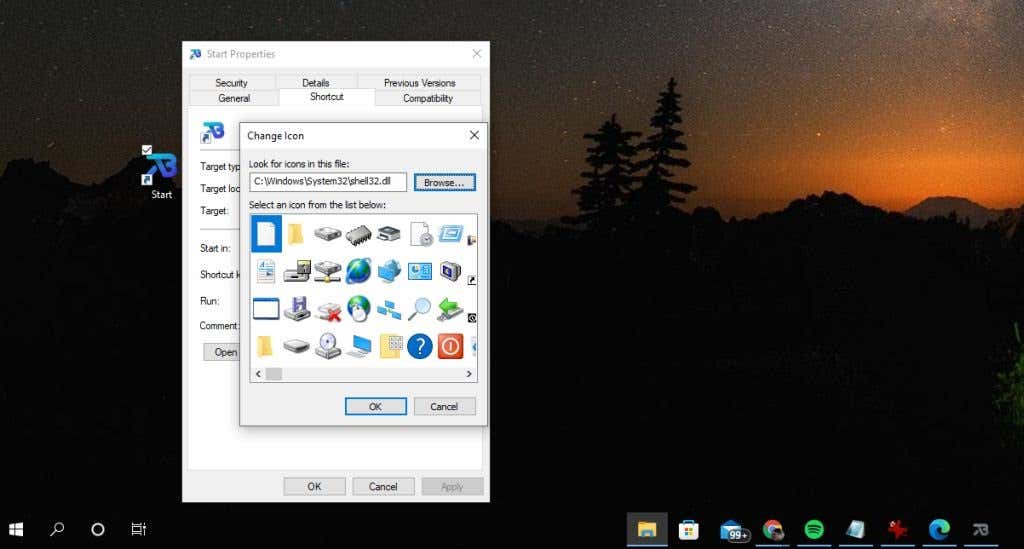This screenshot has width=1024, height=549.
Task: Click the Browse... button
Action: pyautogui.click(x=445, y=182)
